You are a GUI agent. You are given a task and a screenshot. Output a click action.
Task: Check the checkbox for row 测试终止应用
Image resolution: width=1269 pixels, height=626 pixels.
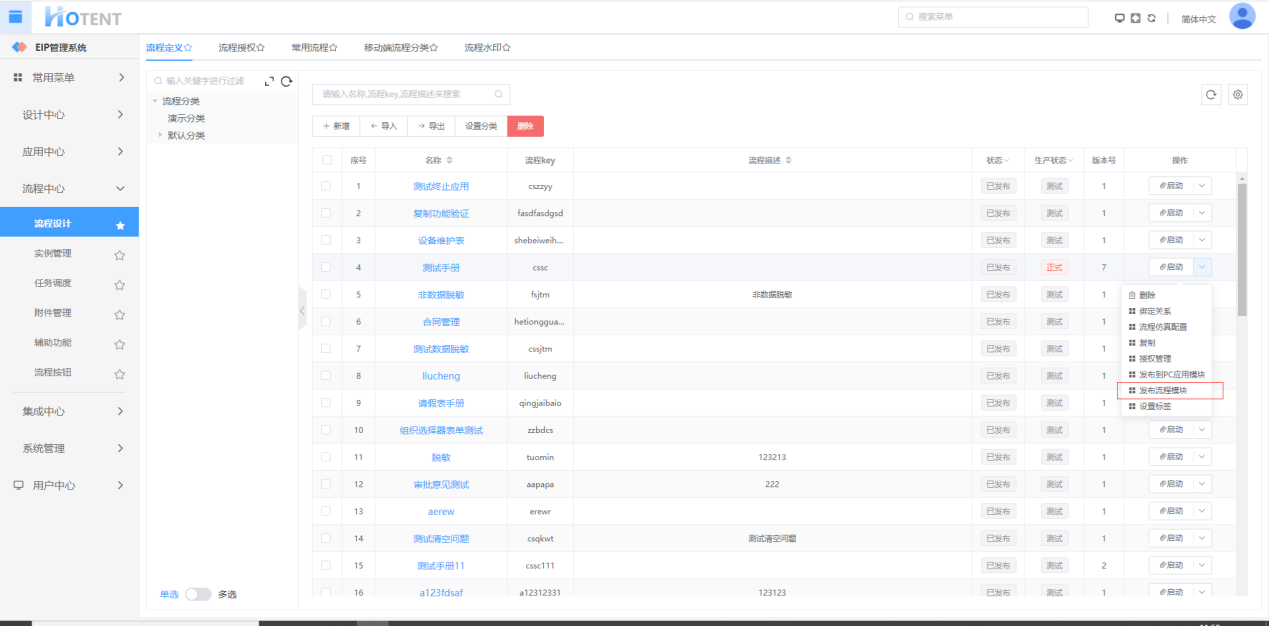[326, 186]
